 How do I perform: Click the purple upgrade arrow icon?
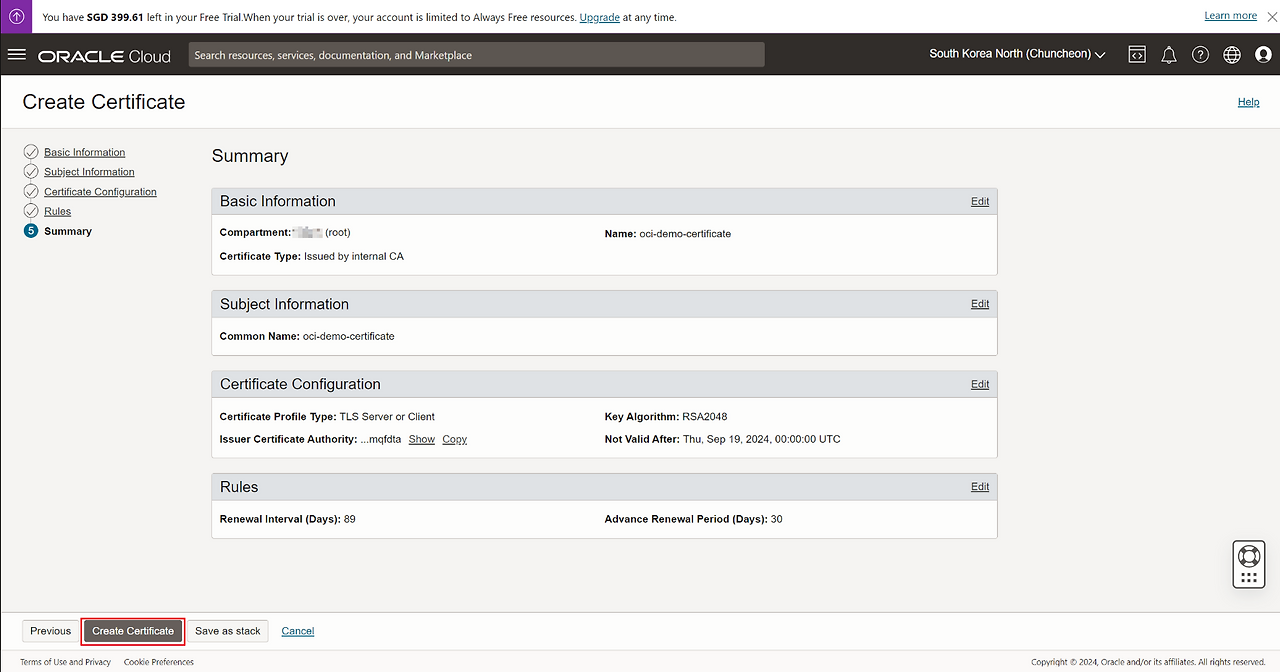pos(16,16)
